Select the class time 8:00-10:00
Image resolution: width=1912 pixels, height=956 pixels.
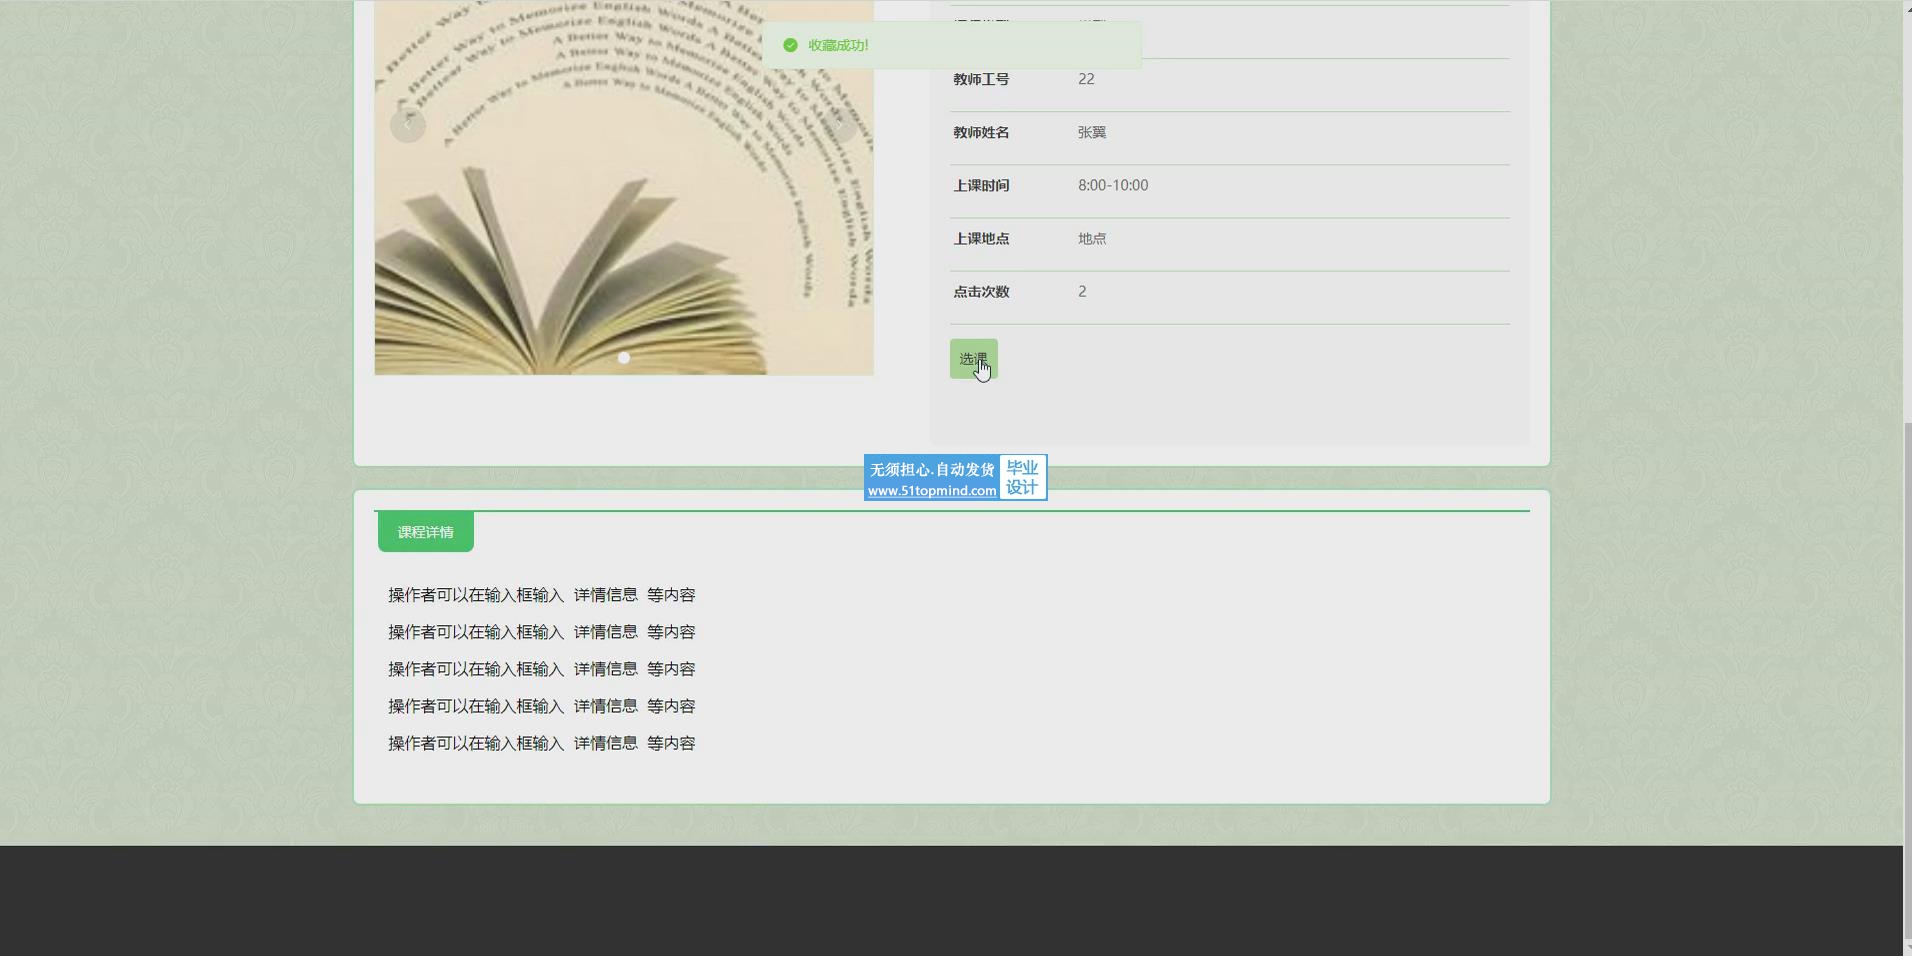tap(1113, 185)
